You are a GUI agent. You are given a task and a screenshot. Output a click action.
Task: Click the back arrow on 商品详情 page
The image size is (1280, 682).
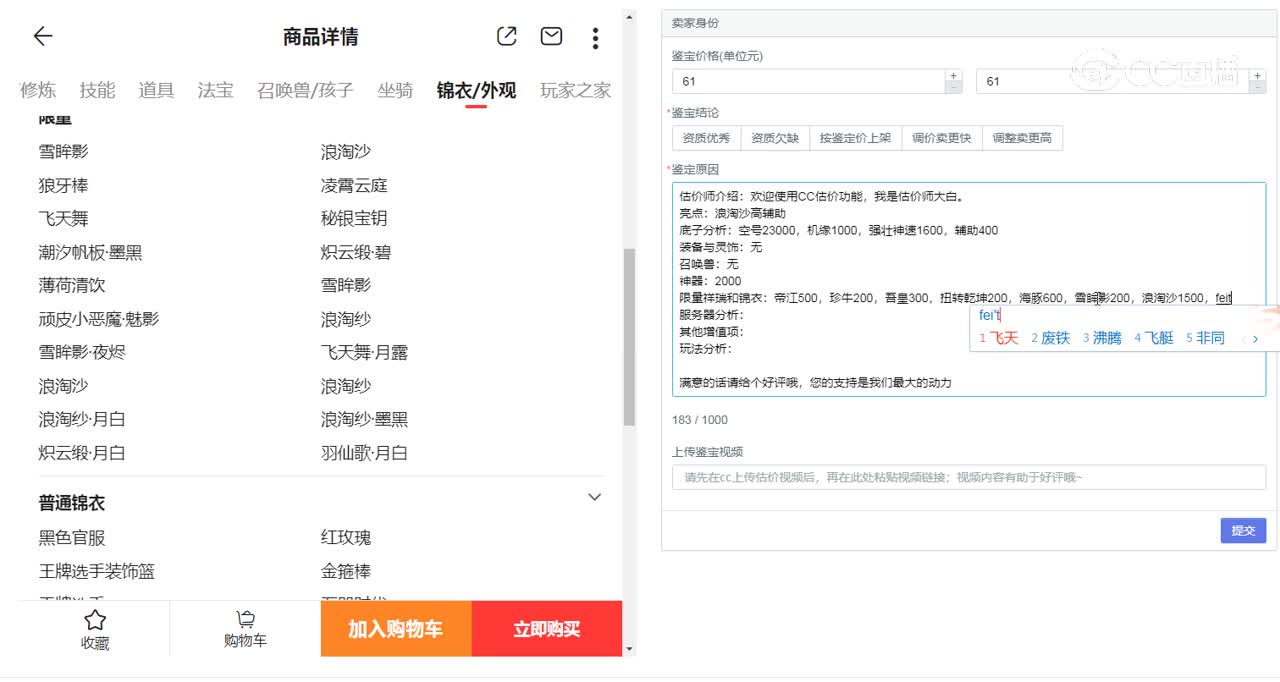click(x=41, y=36)
